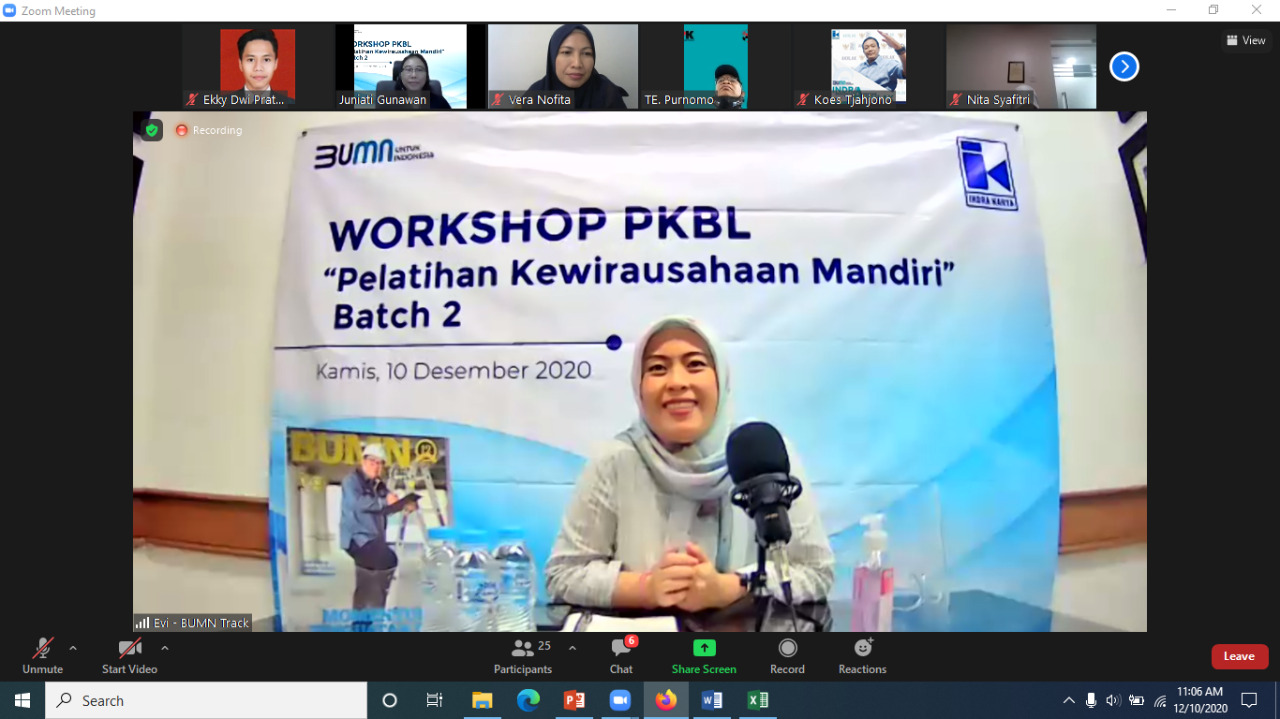This screenshot has width=1280, height=719.
Task: Click the green encryption shield icon
Action: [151, 130]
